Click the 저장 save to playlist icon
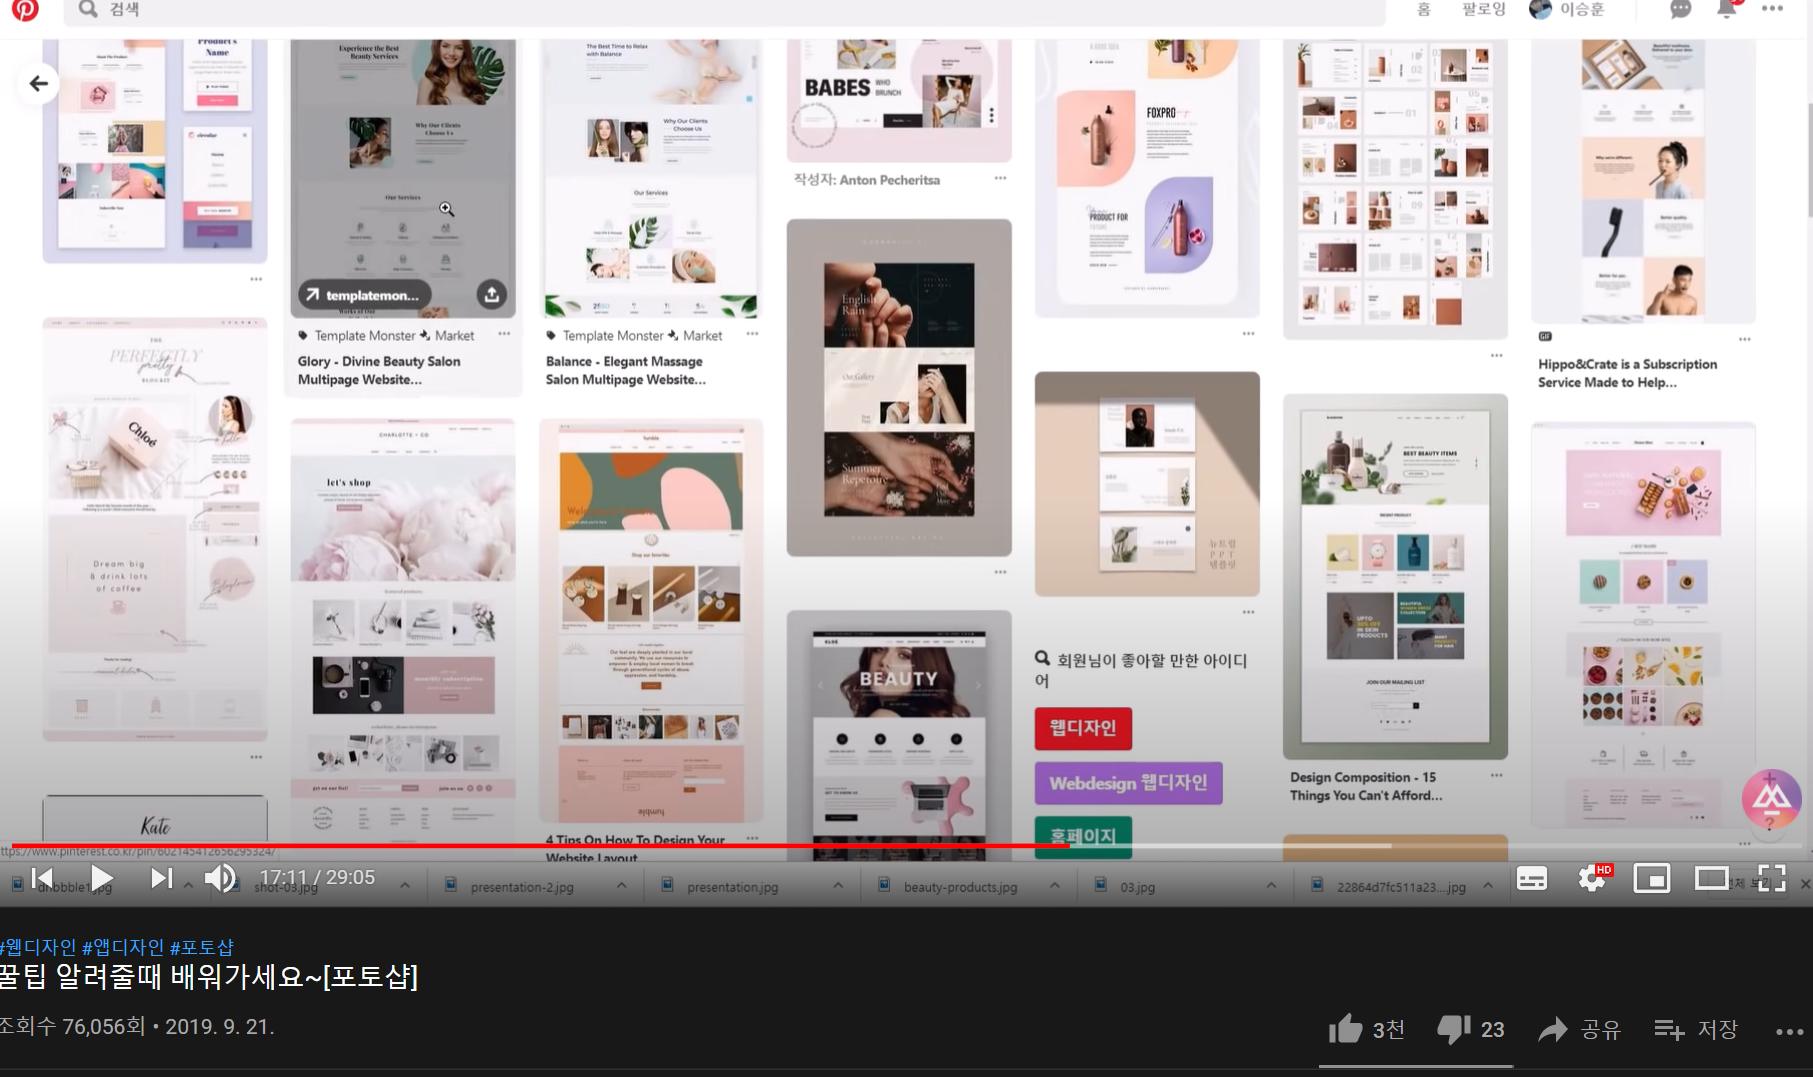Screen dimensions: 1813x1077 pyautogui.click(x=1669, y=1029)
